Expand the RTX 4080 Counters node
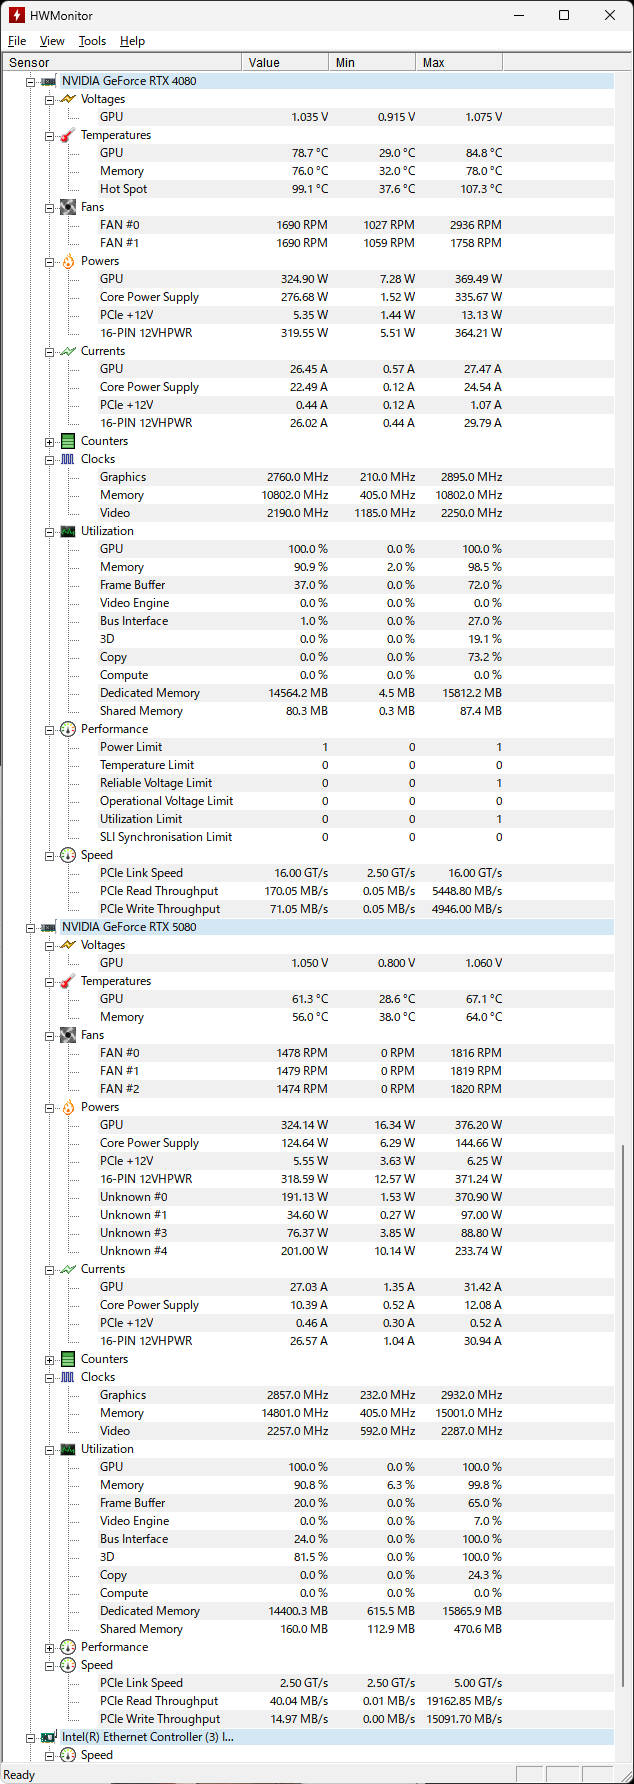The width and height of the screenshot is (634, 1784). pos(49,441)
